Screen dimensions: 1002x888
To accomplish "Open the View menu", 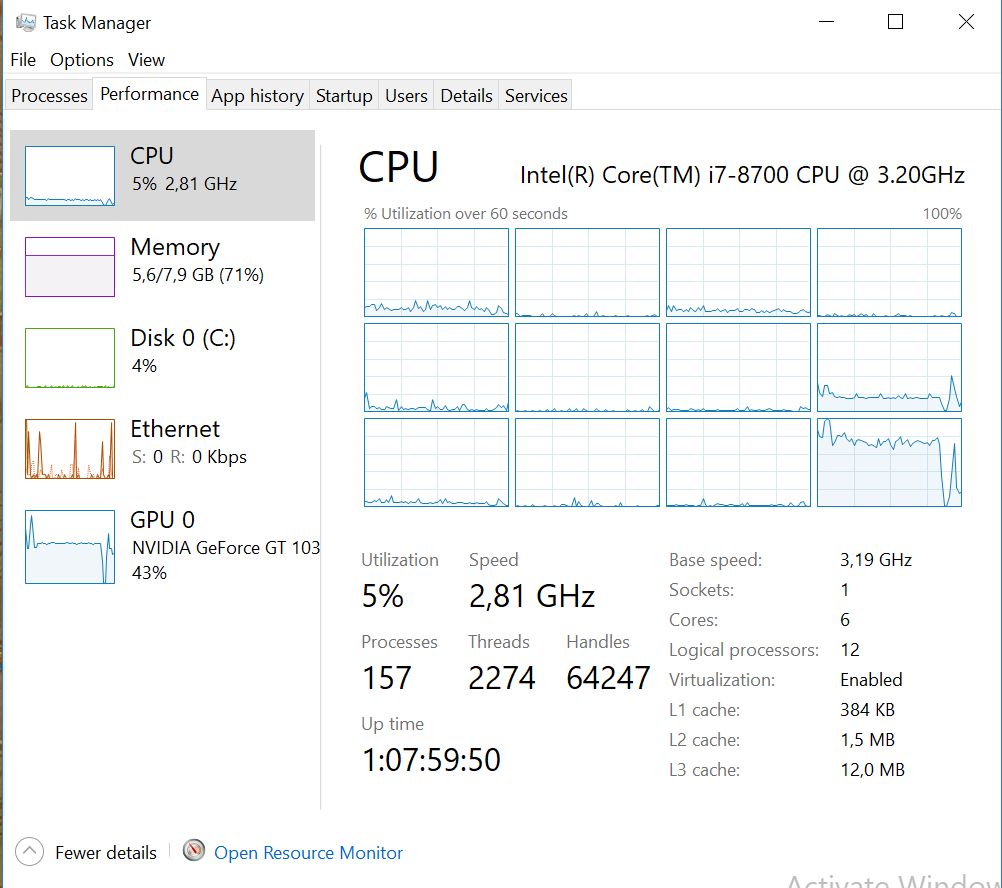I will point(146,60).
